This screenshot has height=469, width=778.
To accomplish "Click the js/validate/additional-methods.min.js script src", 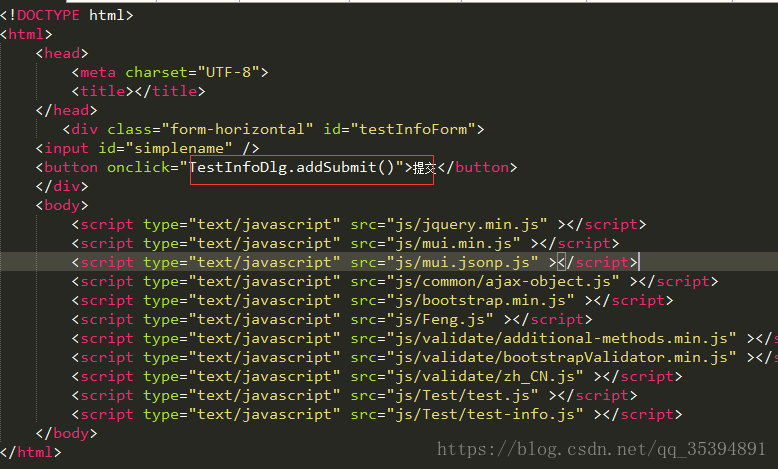I will click(561, 338).
